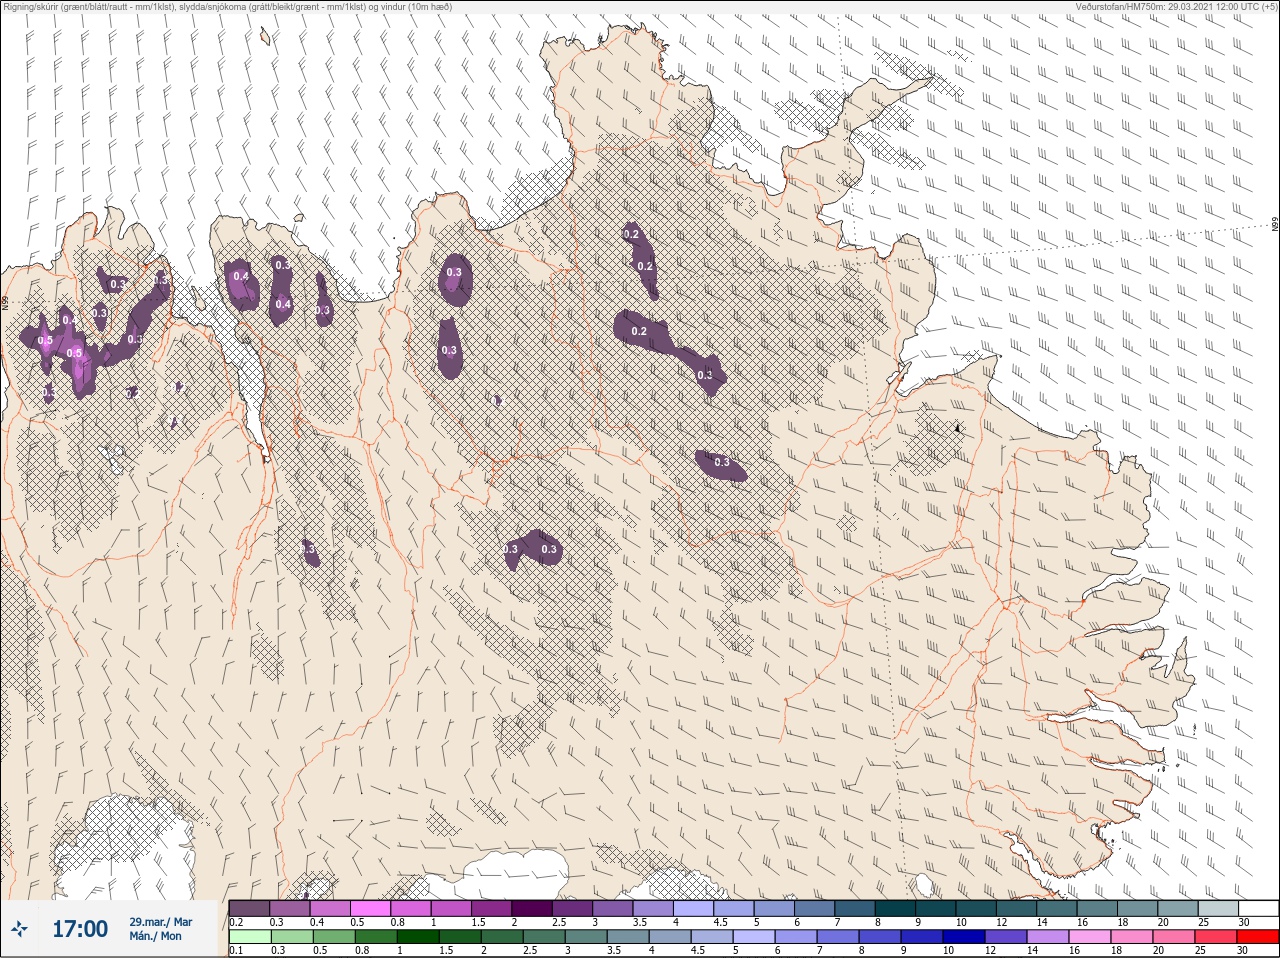Select the palest green 0.1 legend swatch
The width and height of the screenshot is (1280, 958).
250,937
